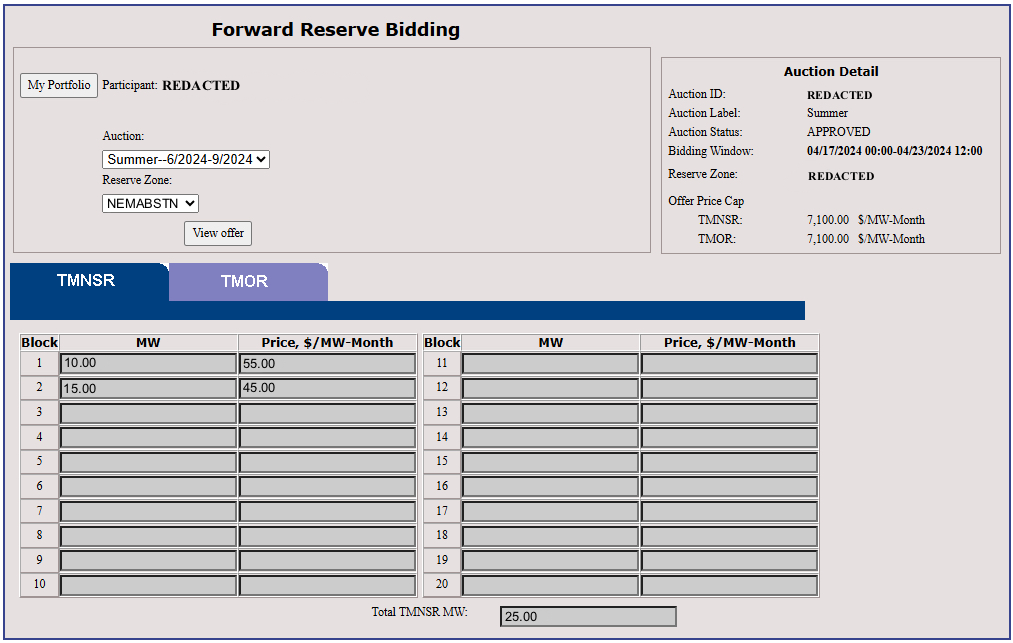This screenshot has height=643, width=1013.
Task: Click the Auction Detail heading
Action: (x=831, y=72)
